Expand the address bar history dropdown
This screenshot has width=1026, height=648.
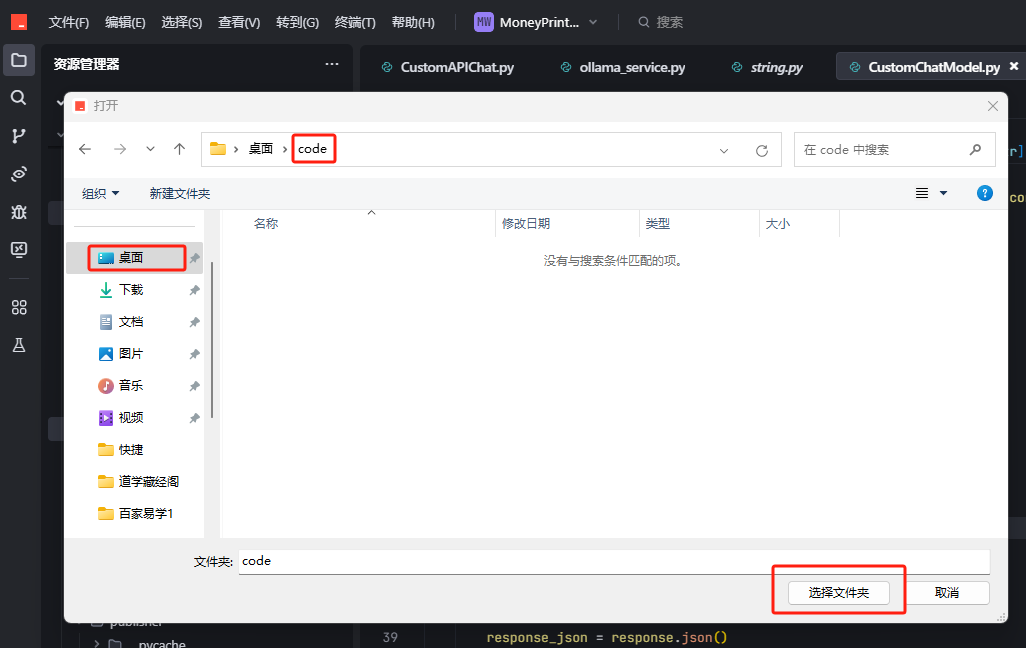tap(724, 151)
